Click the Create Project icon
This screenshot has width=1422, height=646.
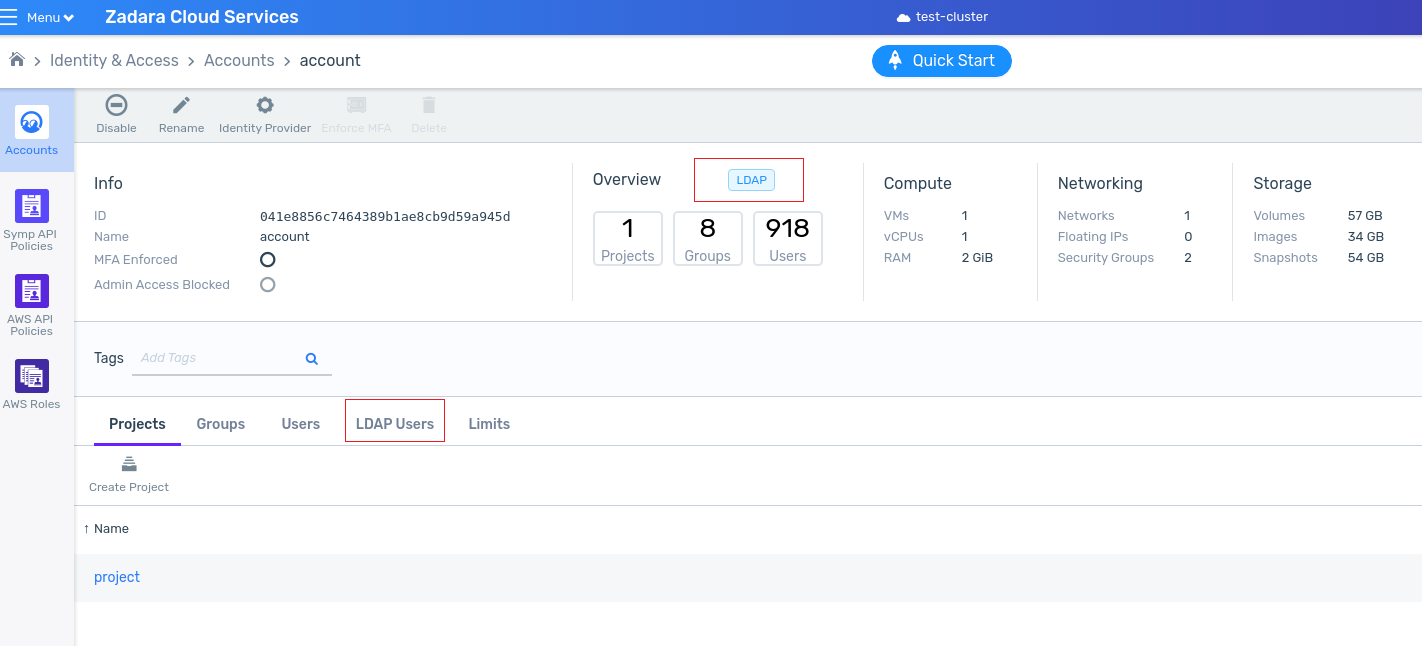pos(129,465)
